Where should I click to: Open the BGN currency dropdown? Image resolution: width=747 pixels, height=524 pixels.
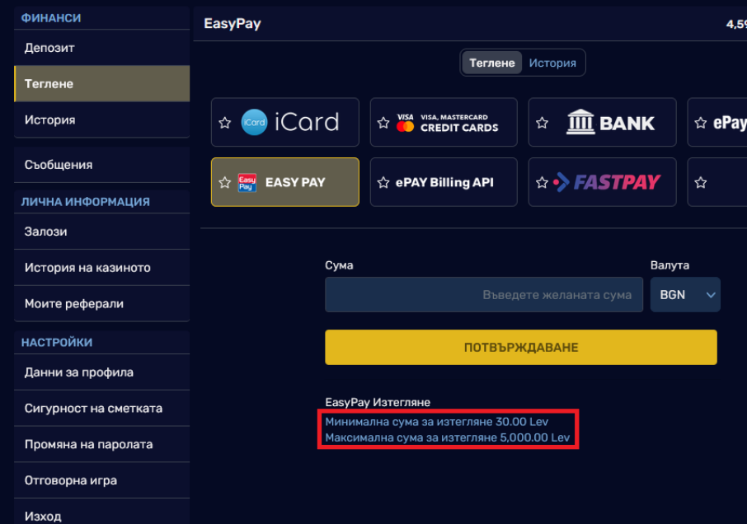(x=684, y=295)
